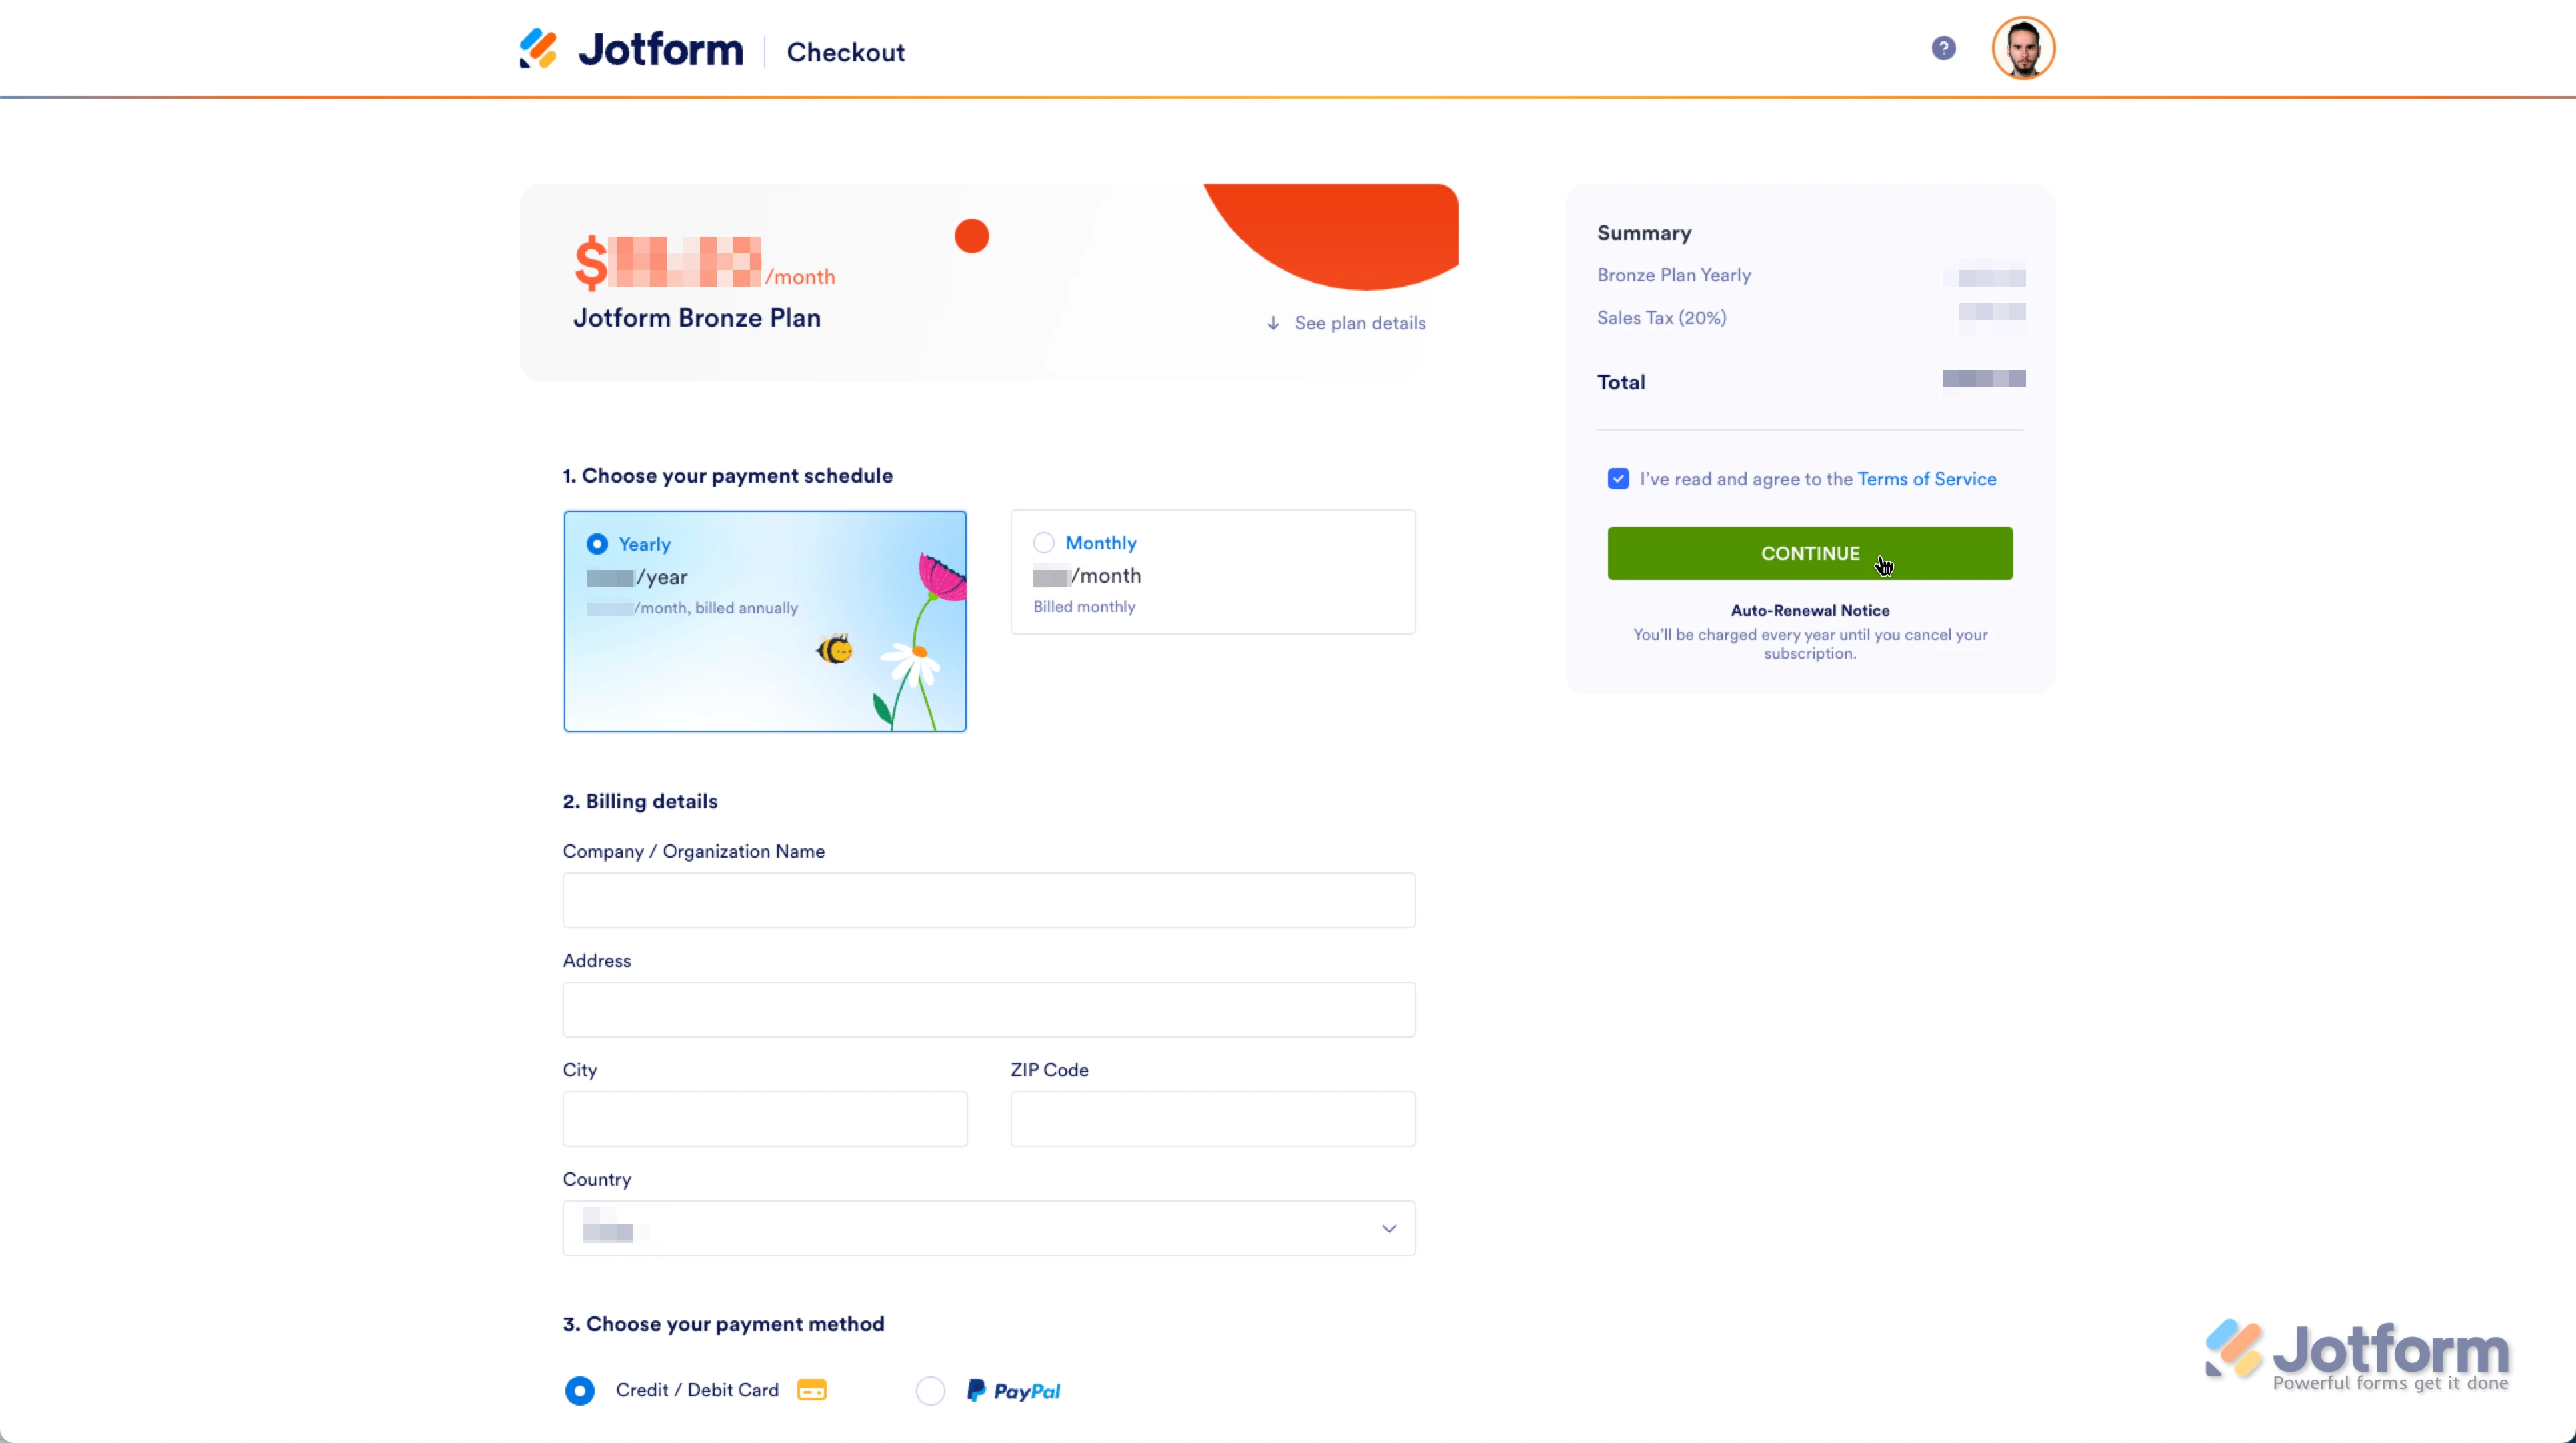Select the Monthly payment schedule radio
The image size is (2576, 1443).
pyautogui.click(x=1044, y=543)
